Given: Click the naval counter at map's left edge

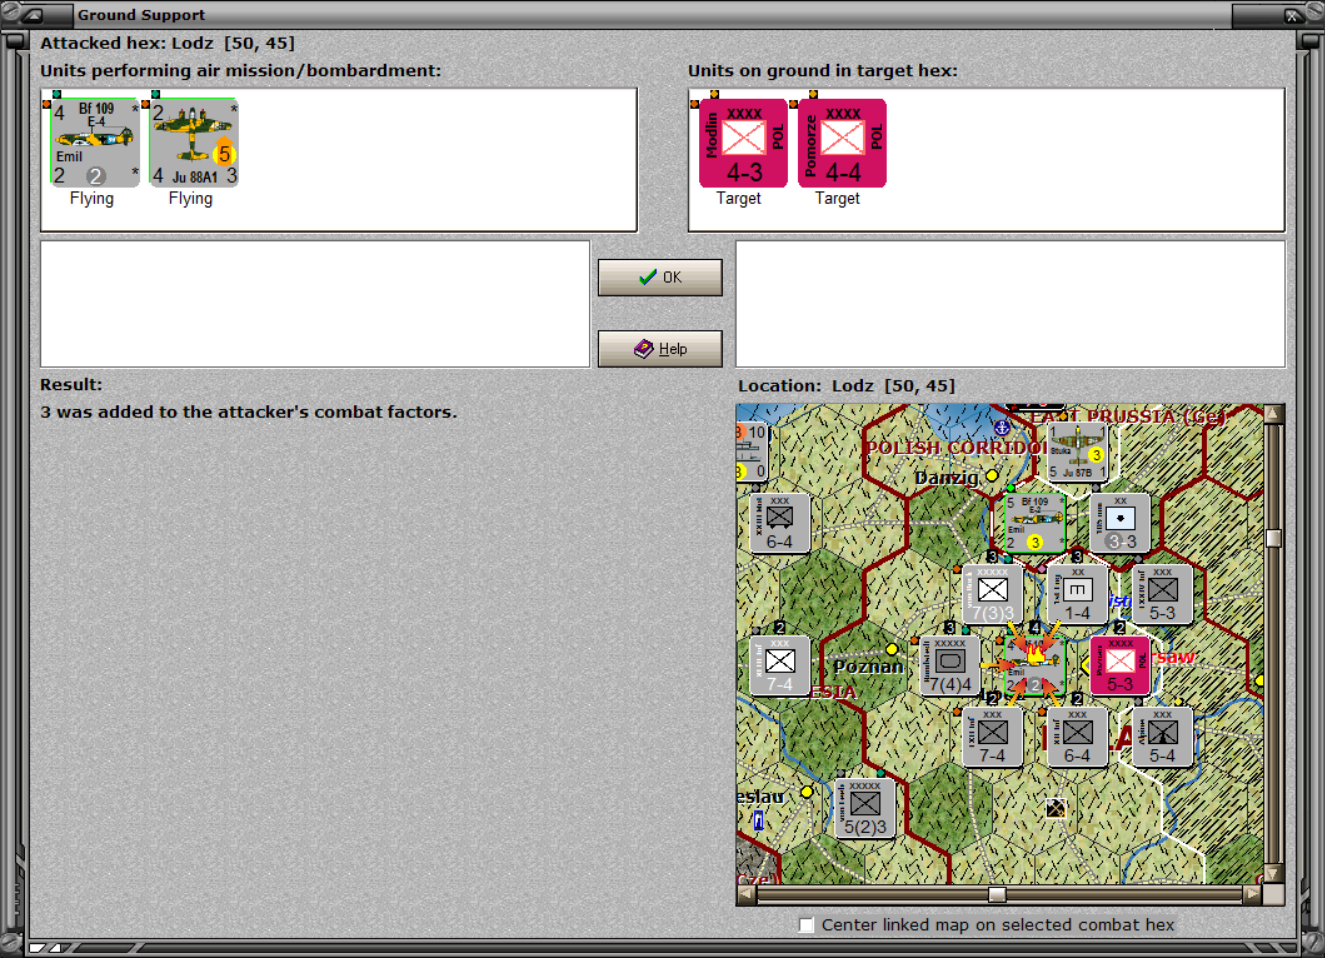Looking at the screenshot, I should pyautogui.click(x=751, y=452).
